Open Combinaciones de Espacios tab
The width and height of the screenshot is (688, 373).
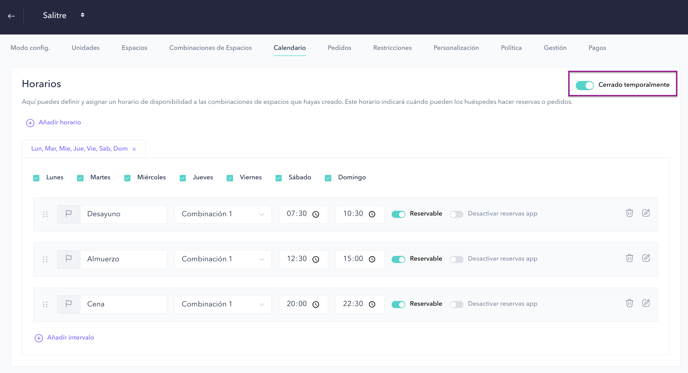211,48
